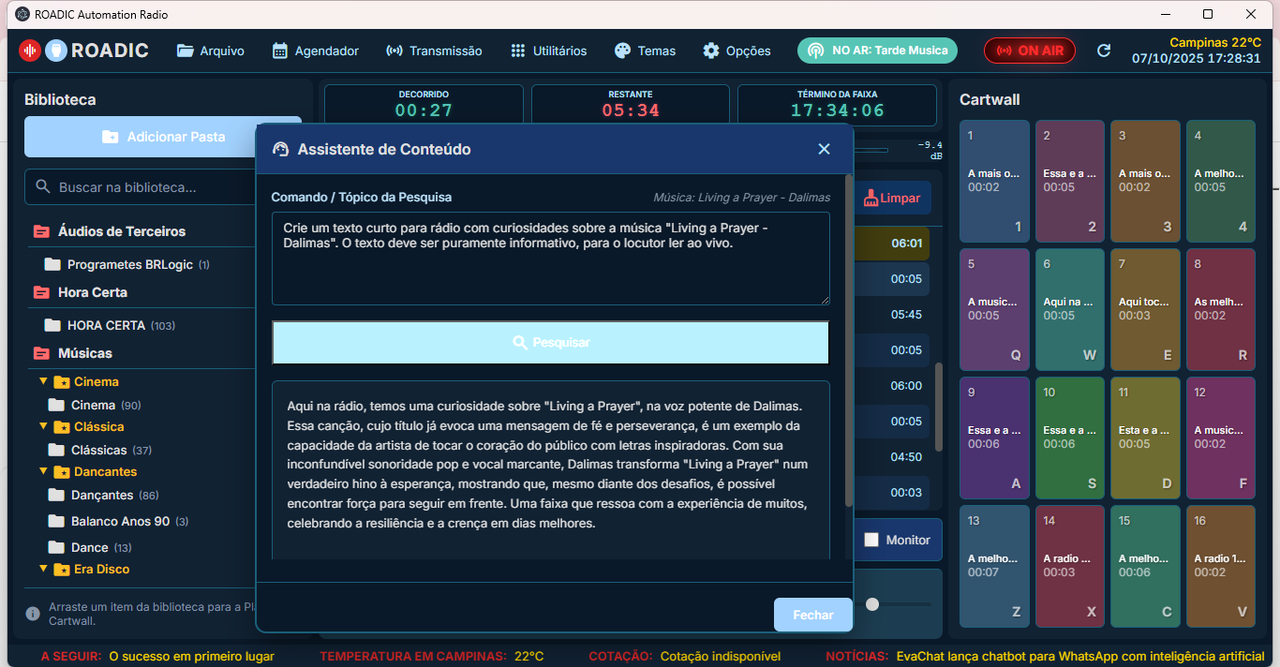Click the DECORRIDO elapsed time display
1280x667 pixels.
424,104
